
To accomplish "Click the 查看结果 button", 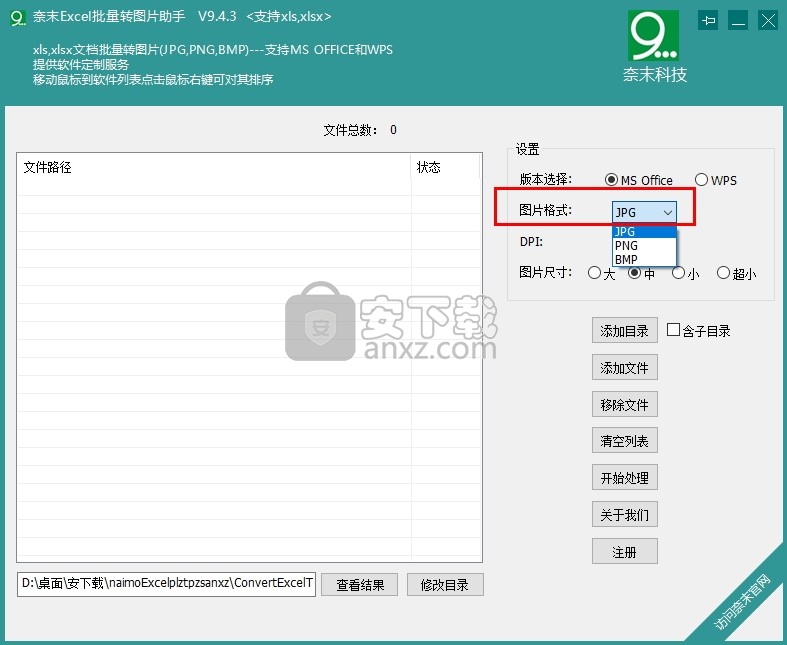I will (360, 585).
